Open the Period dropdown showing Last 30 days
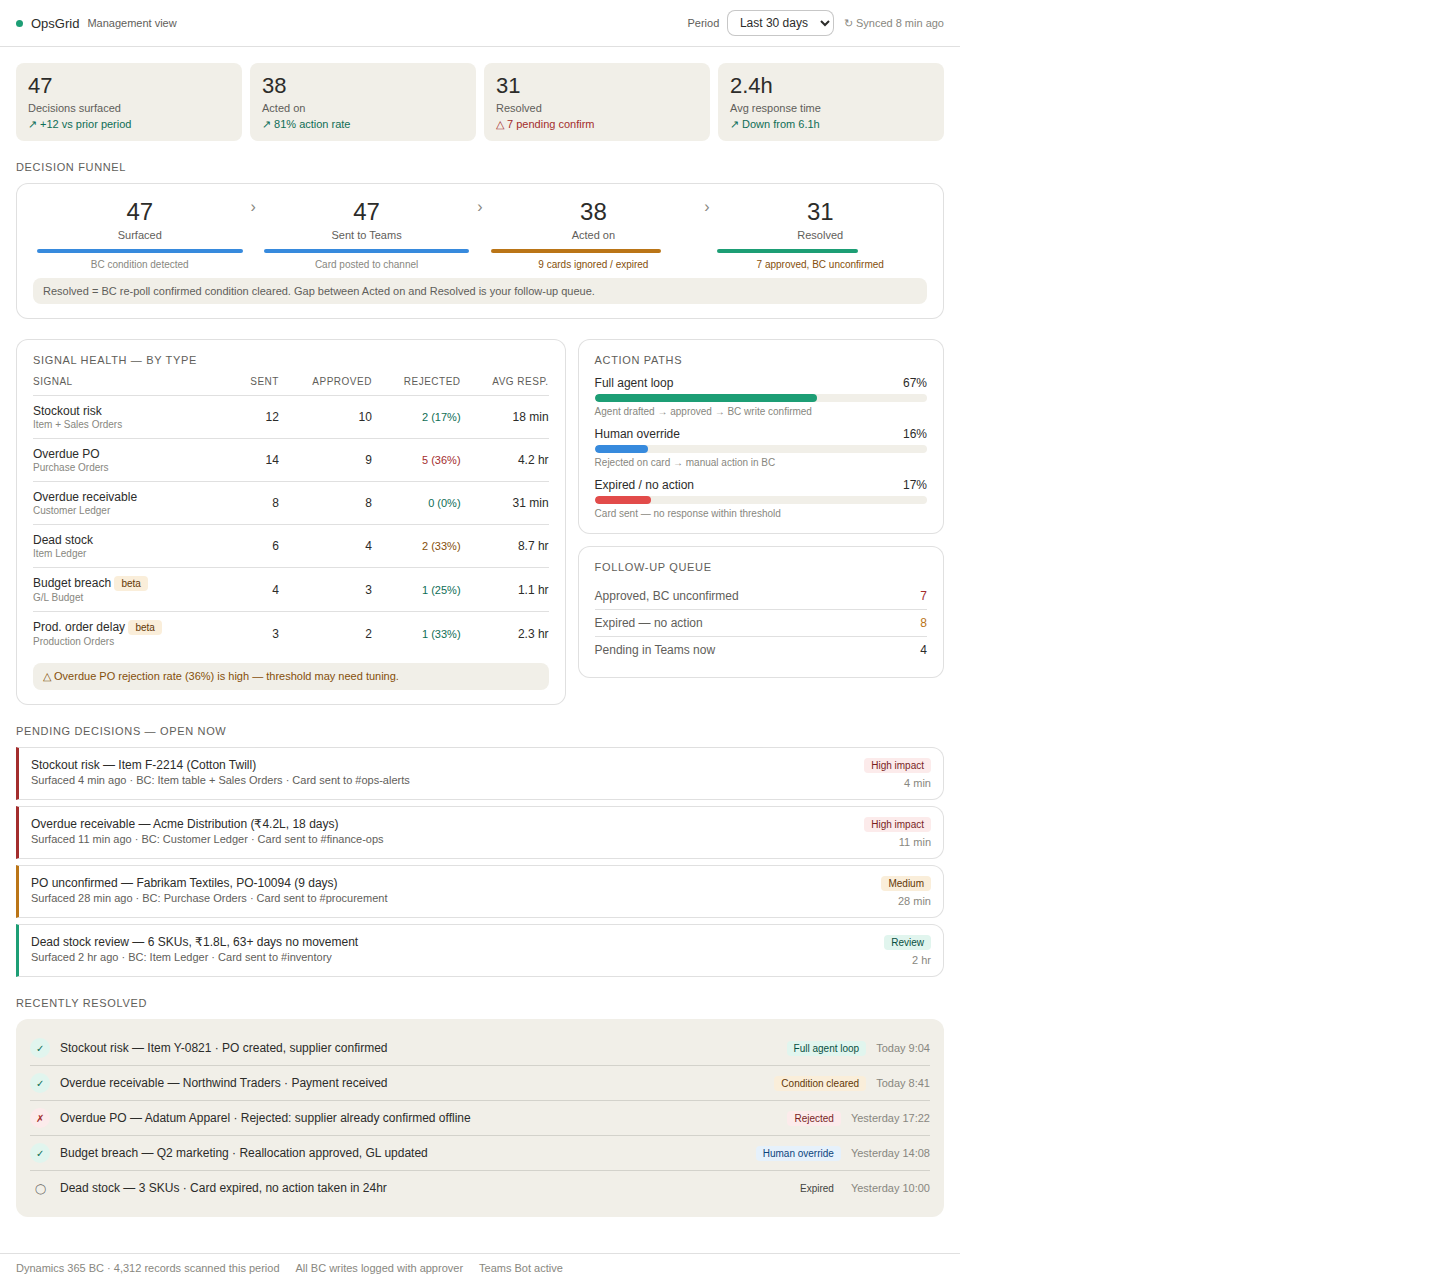This screenshot has width=1440, height=1282. (x=780, y=23)
